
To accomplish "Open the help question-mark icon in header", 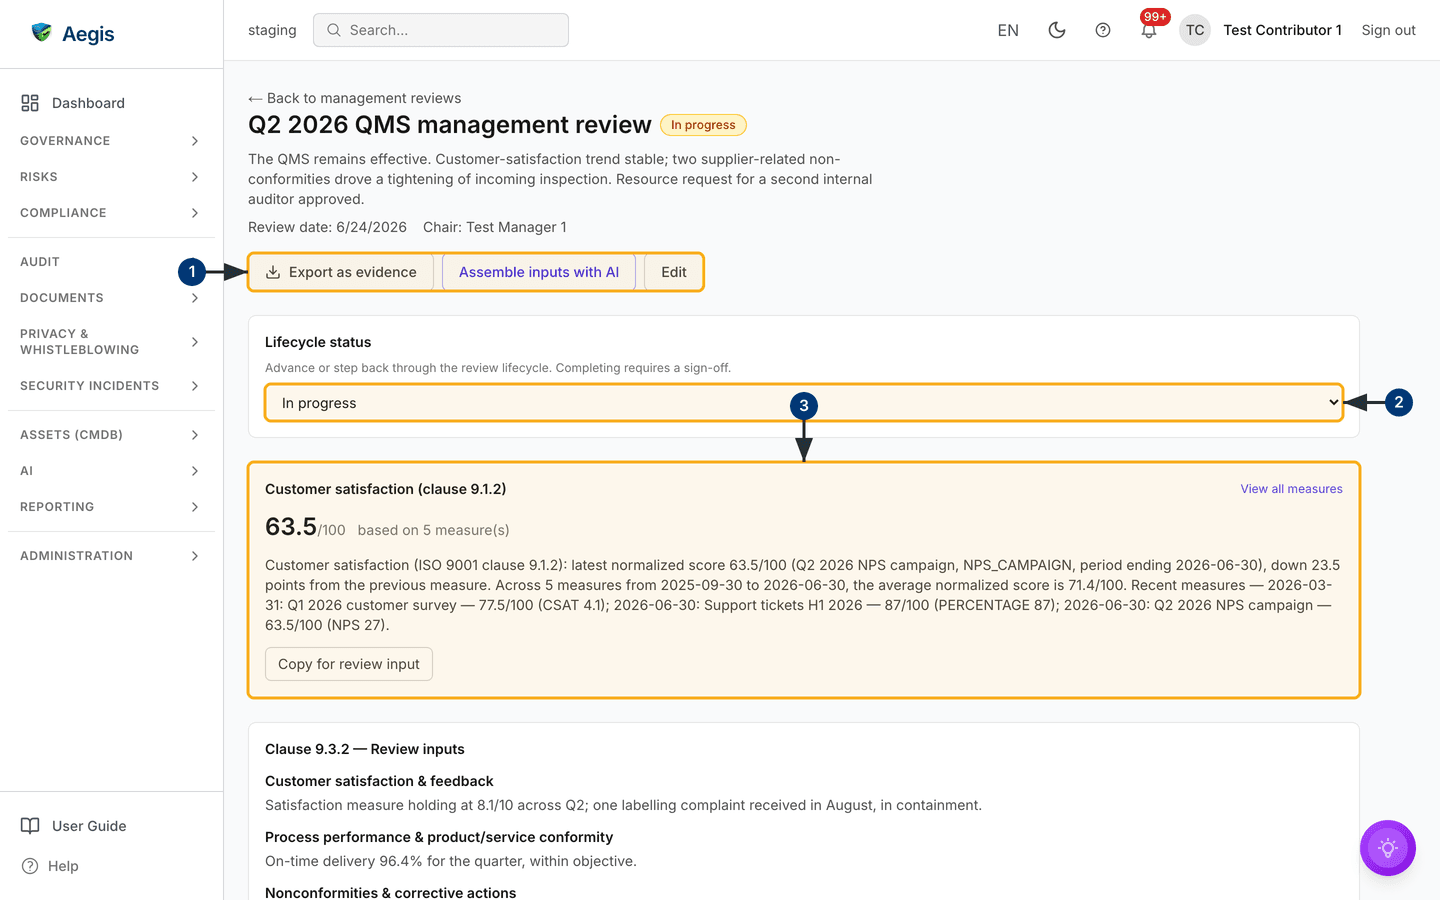I will (1102, 30).
